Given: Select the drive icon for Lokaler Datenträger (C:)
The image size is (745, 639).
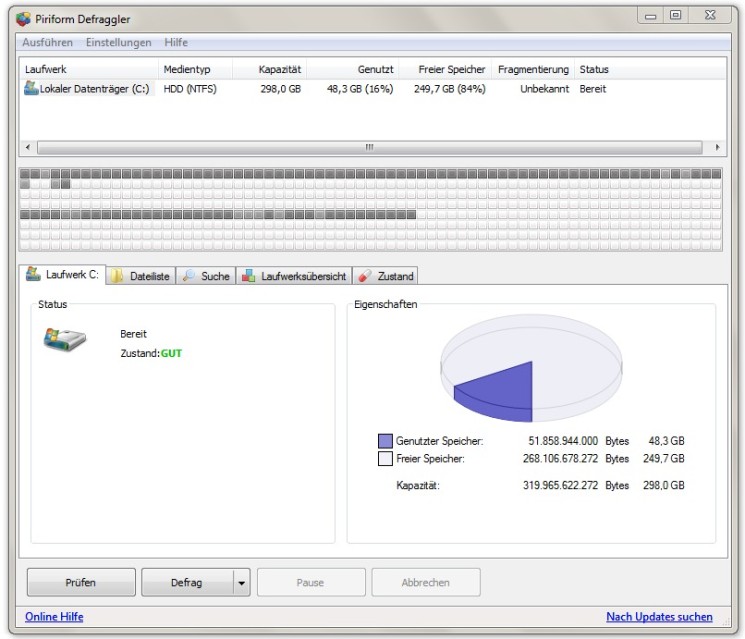Looking at the screenshot, I should pyautogui.click(x=31, y=88).
